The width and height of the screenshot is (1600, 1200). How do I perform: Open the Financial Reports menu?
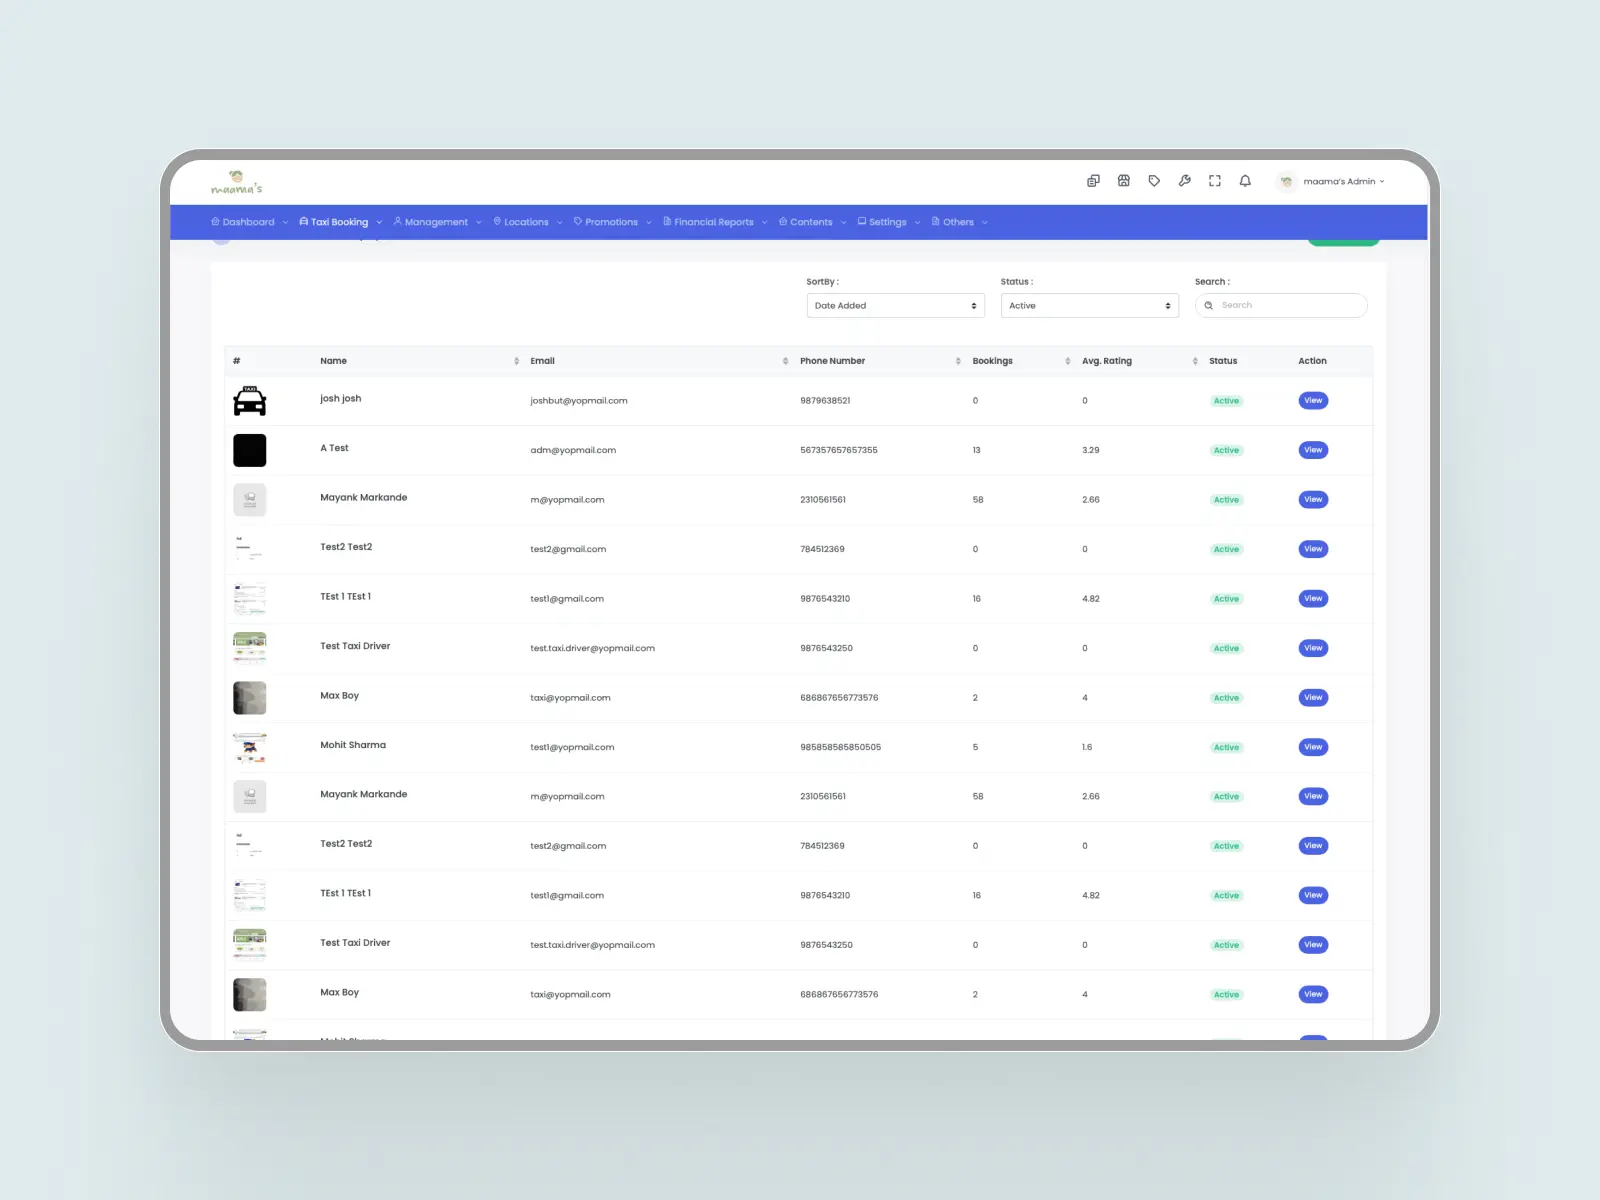tap(714, 222)
